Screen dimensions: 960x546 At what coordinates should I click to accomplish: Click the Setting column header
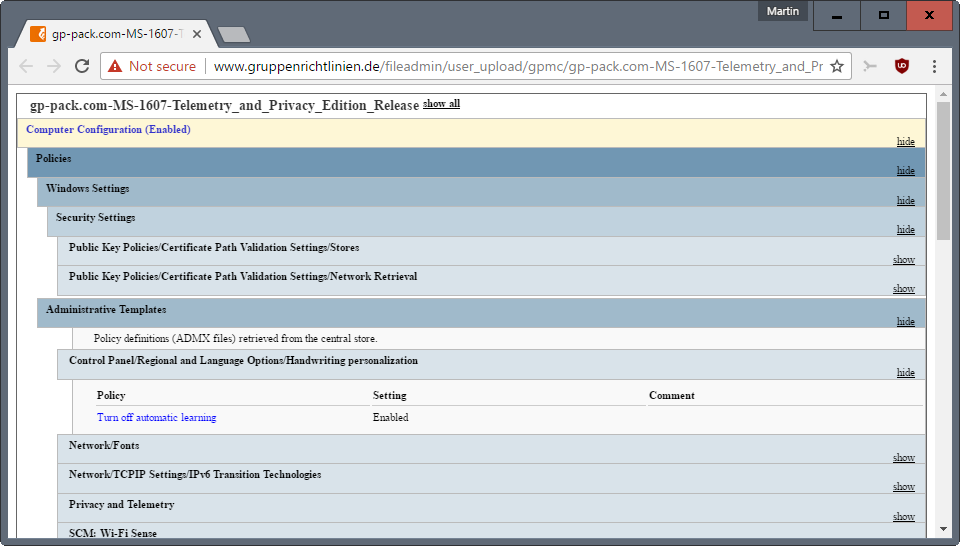(x=389, y=395)
